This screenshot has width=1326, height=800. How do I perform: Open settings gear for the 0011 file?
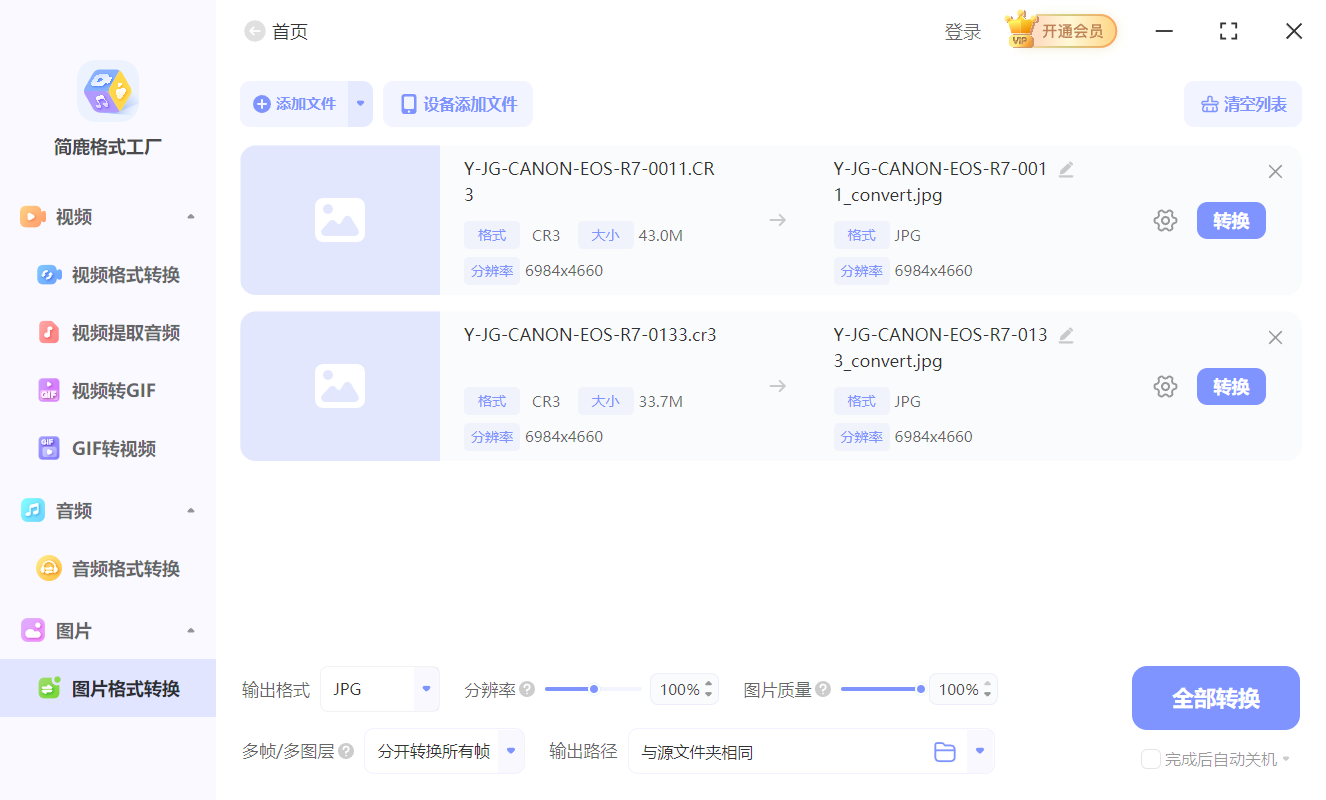(1165, 221)
